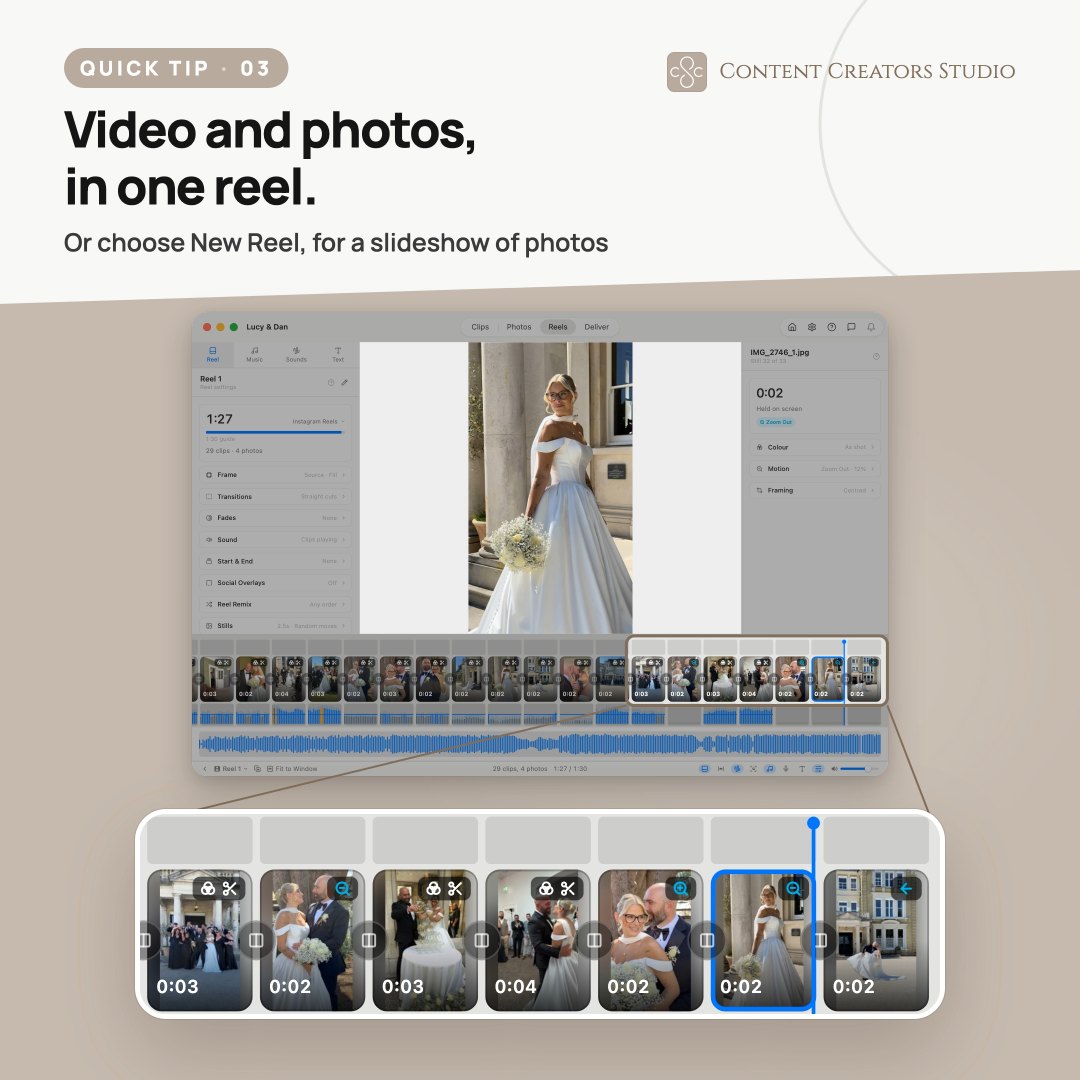
Task: Open the notifications bell icon
Action: tap(871, 327)
